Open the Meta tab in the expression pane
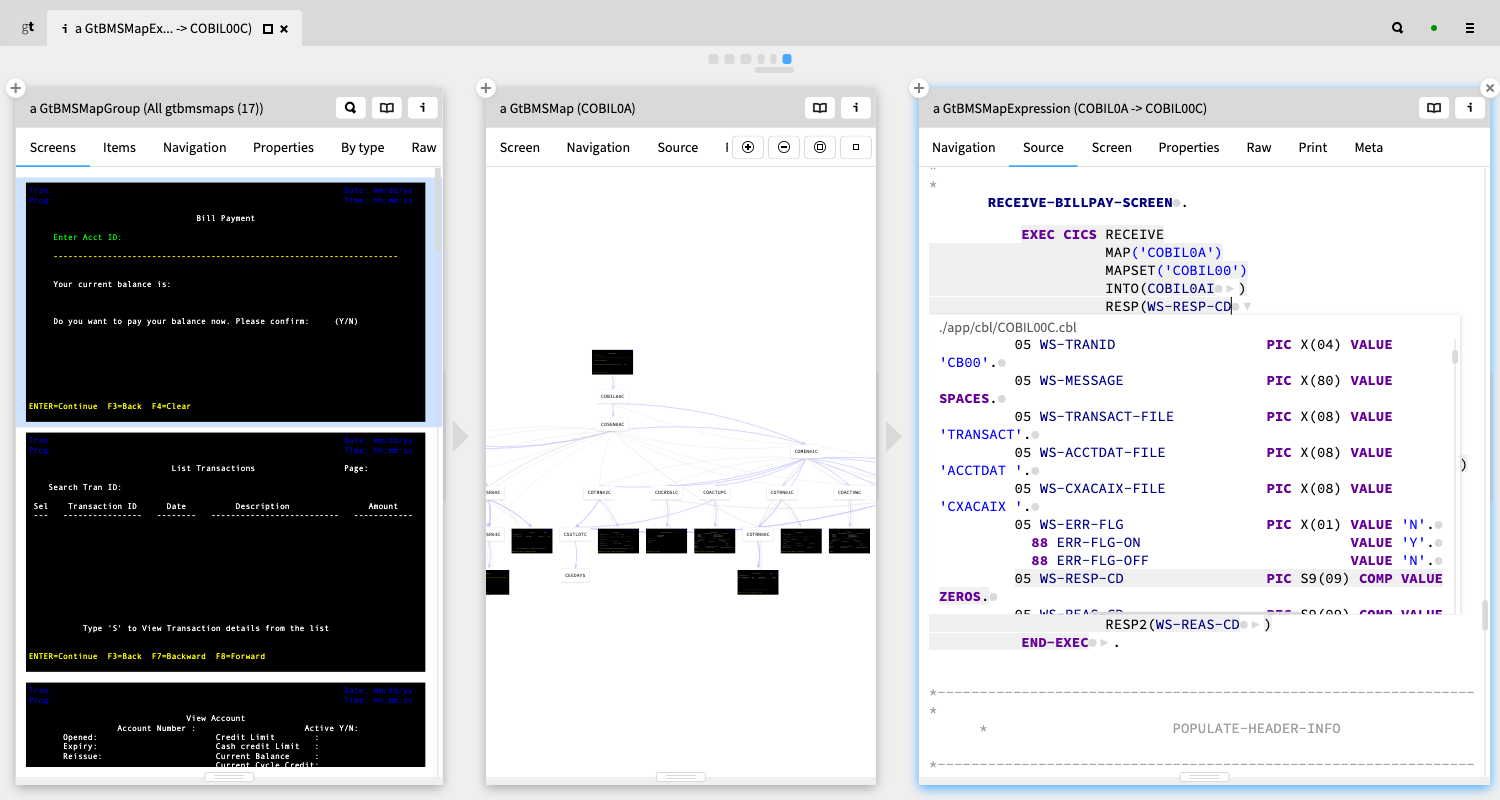The width and height of the screenshot is (1500, 800). point(1368,147)
